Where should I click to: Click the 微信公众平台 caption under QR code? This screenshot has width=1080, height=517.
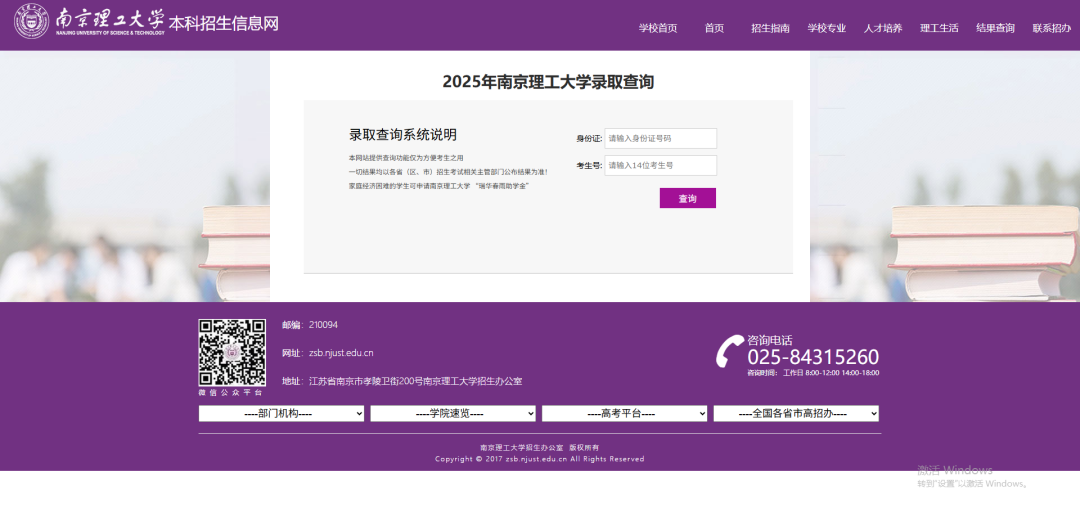(231, 392)
